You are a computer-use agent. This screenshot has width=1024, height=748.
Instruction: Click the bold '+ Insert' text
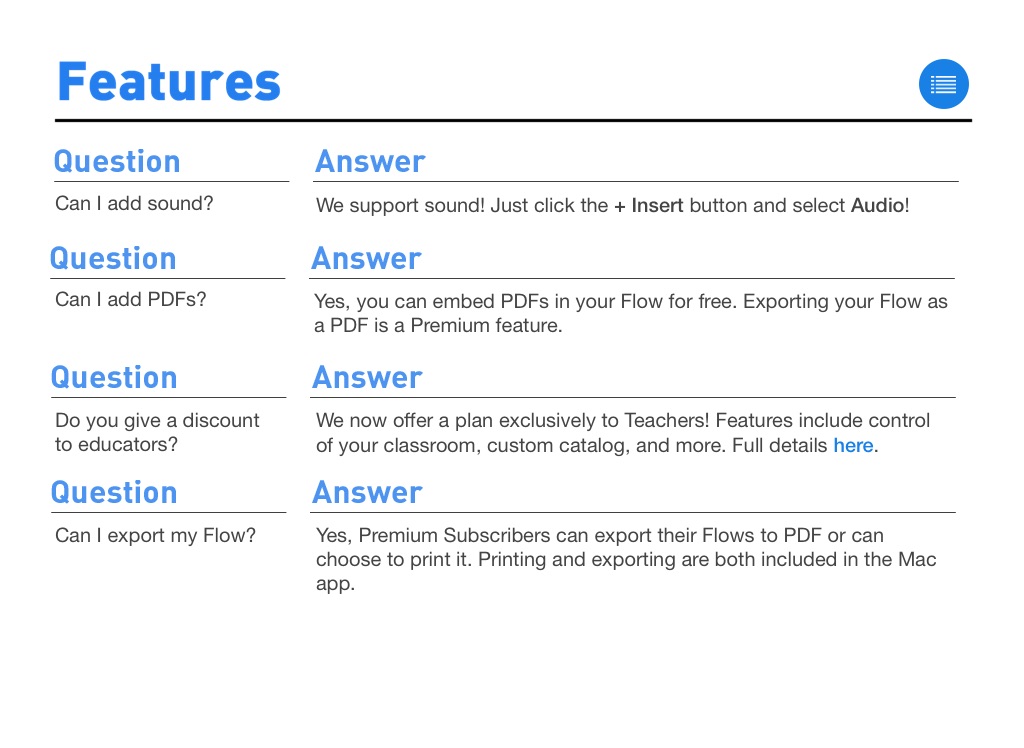point(649,206)
